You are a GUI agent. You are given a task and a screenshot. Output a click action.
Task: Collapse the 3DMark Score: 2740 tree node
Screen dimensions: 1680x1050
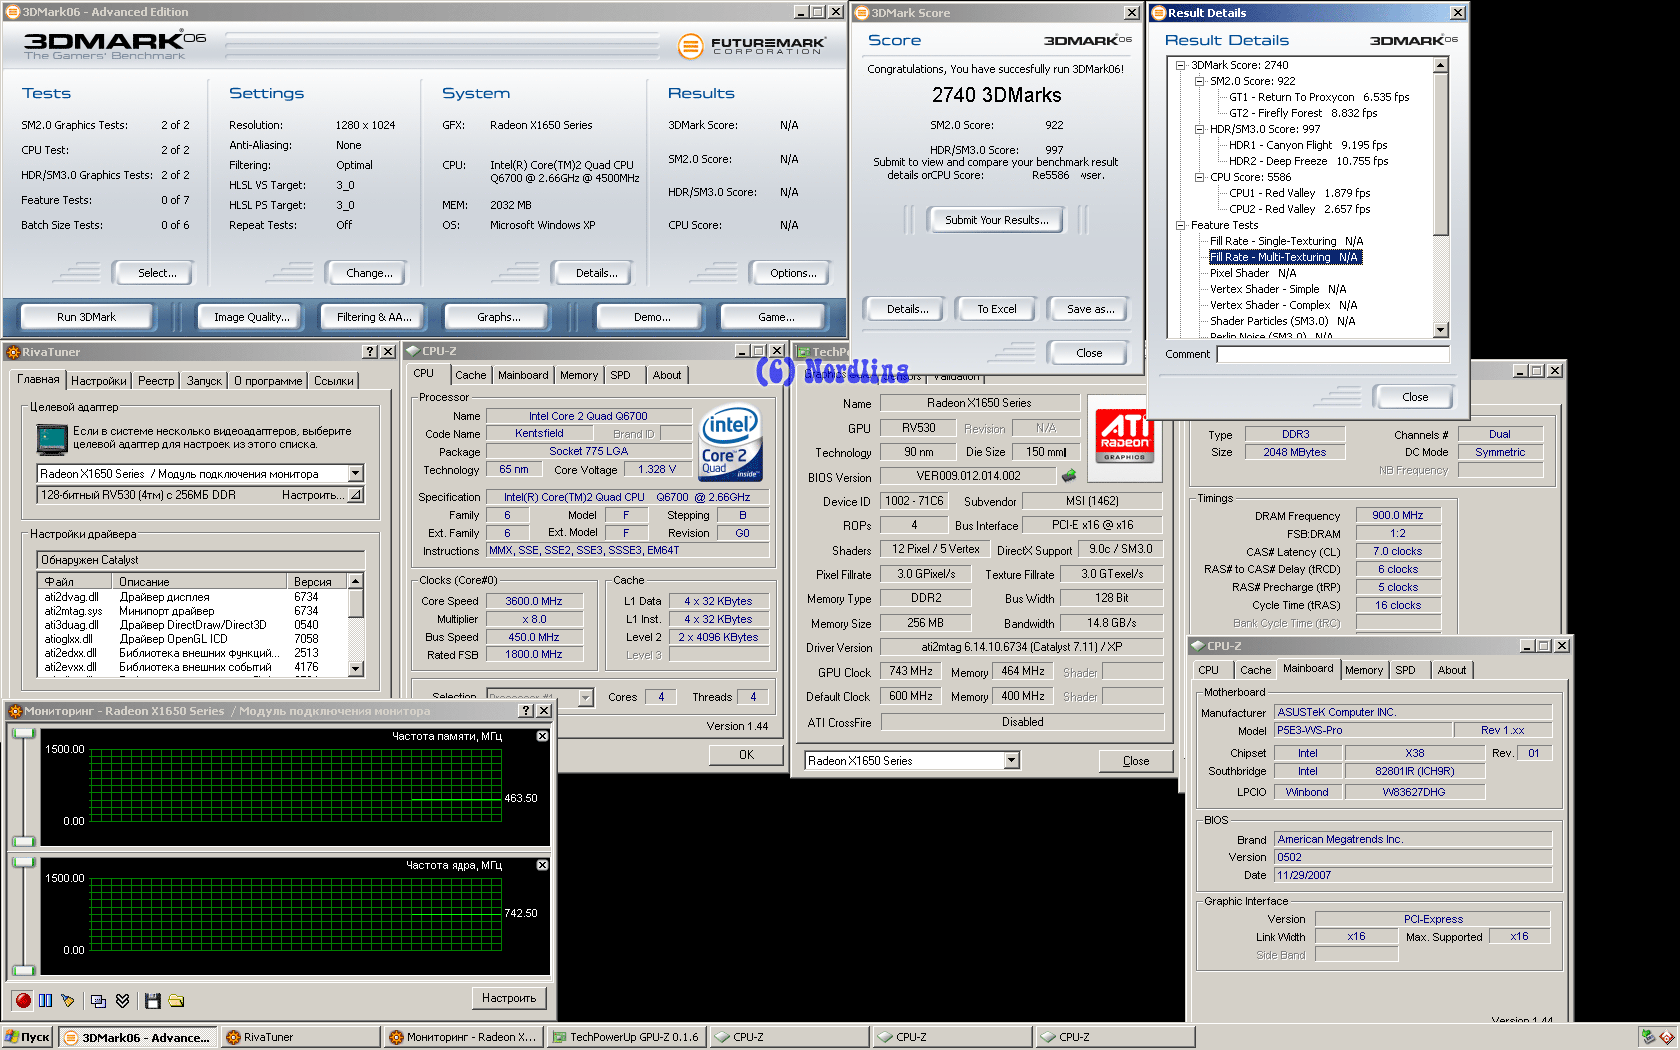(1181, 65)
